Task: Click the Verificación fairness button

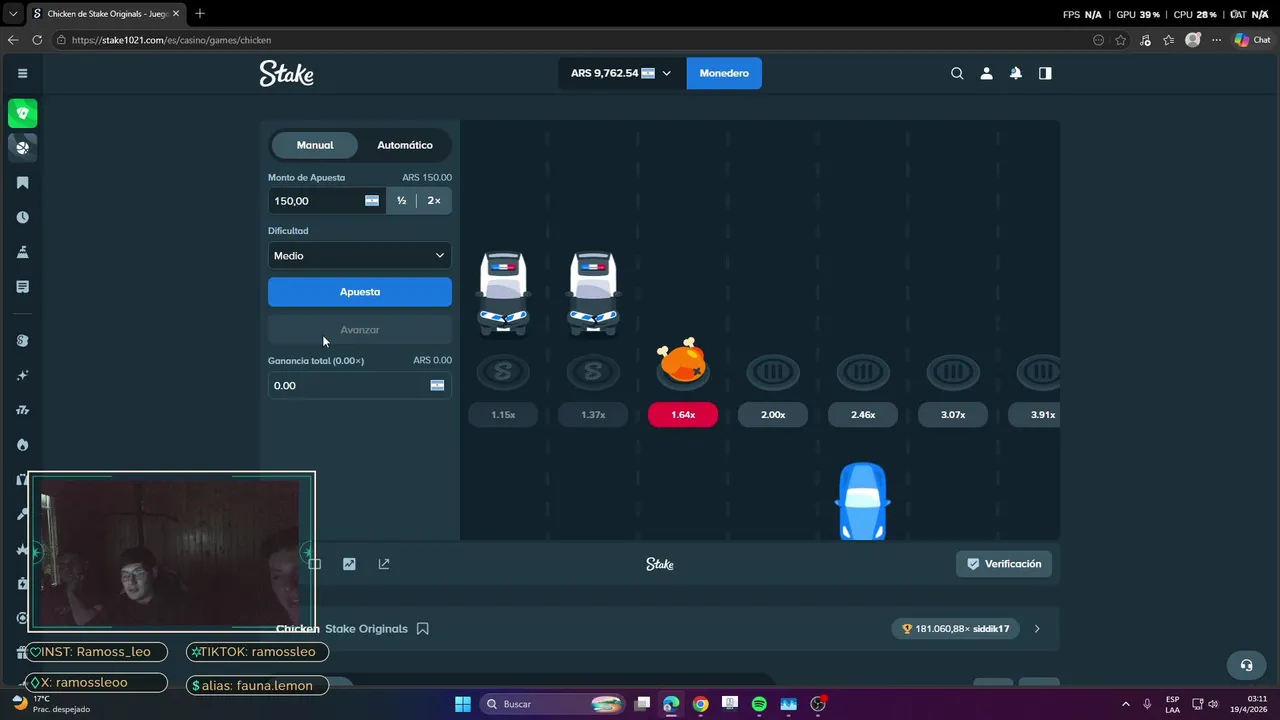Action: (1003, 564)
